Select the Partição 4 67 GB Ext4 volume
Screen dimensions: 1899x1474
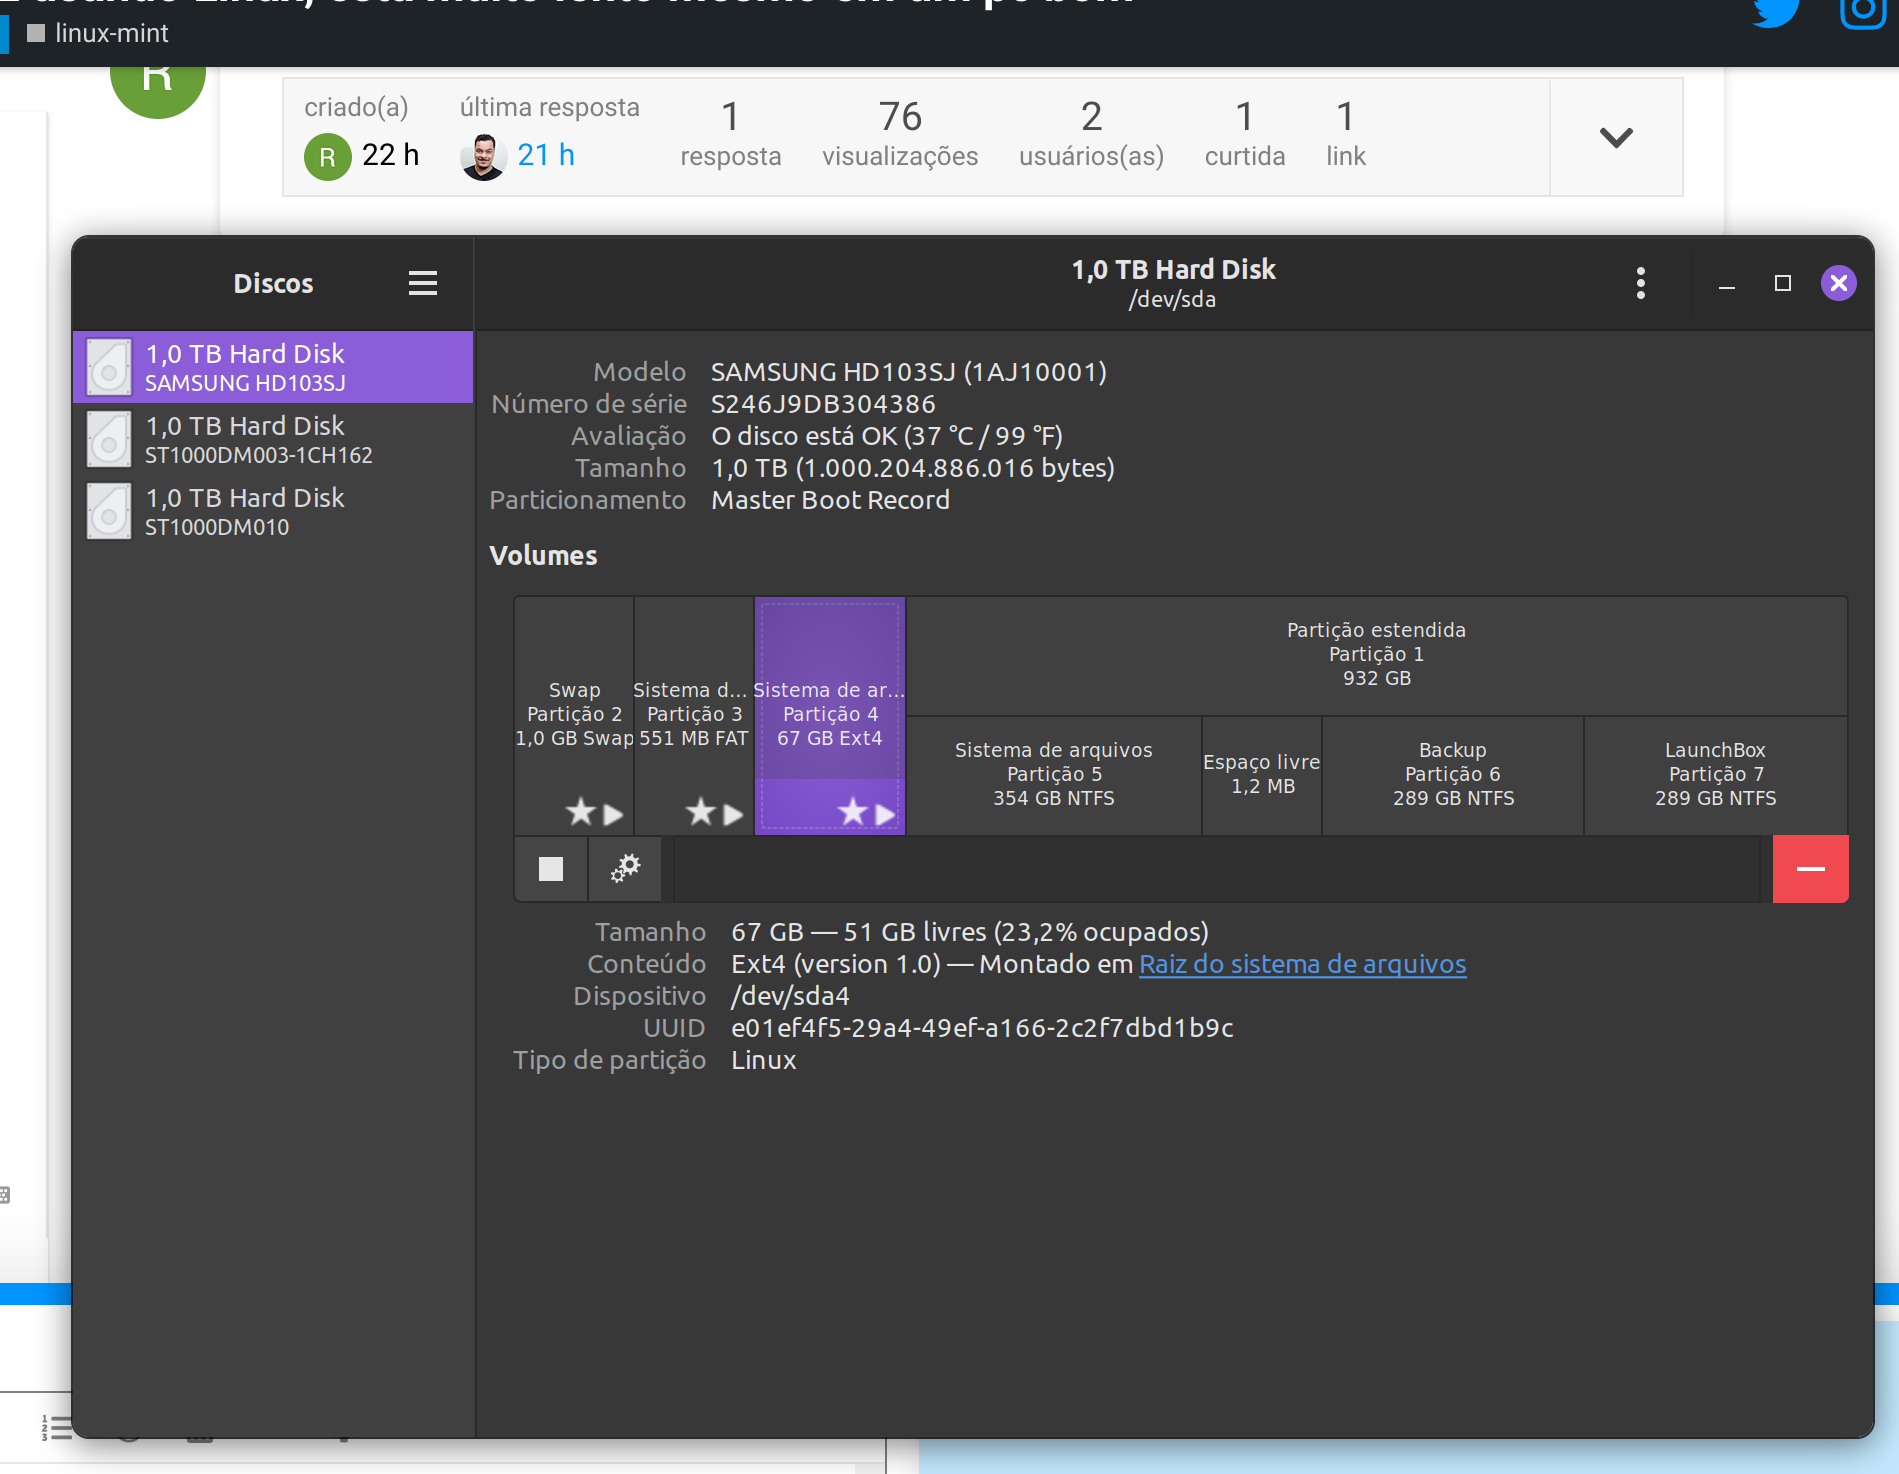(830, 715)
